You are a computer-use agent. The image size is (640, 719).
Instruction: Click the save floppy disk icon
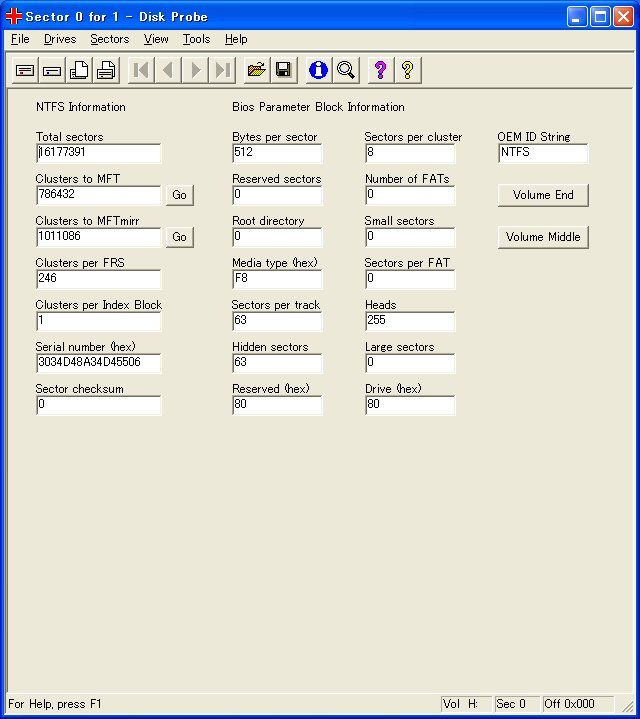pyautogui.click(x=284, y=71)
